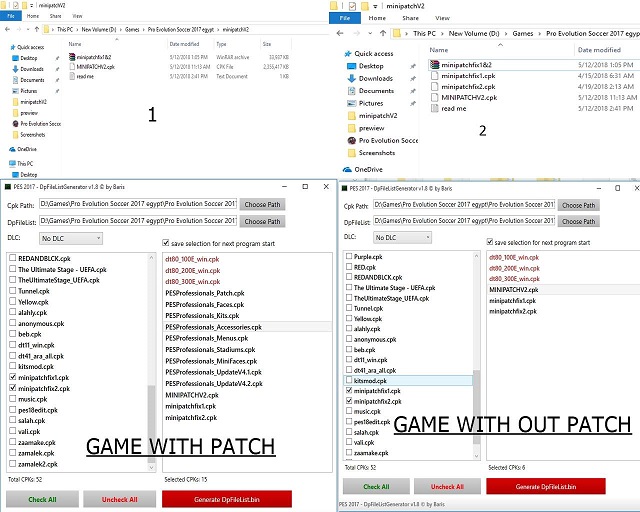The height and width of the screenshot is (512, 640).
Task: Expand chevron after This PC in right address bar
Action: coord(442,33)
